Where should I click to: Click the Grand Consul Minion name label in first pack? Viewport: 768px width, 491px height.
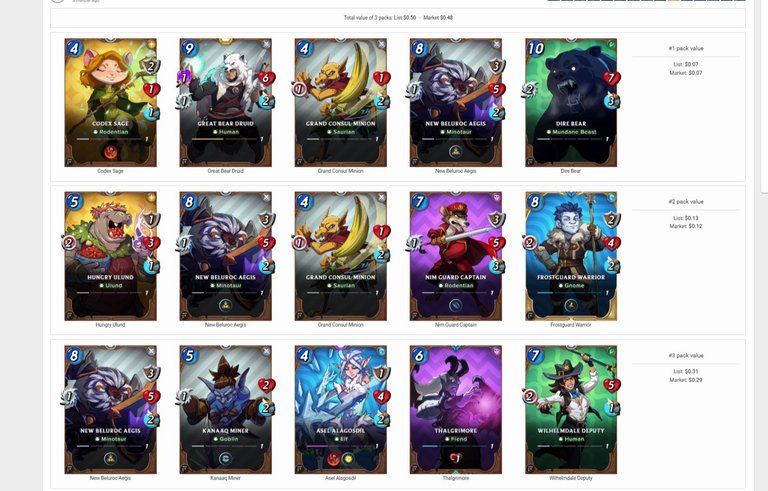[340, 171]
